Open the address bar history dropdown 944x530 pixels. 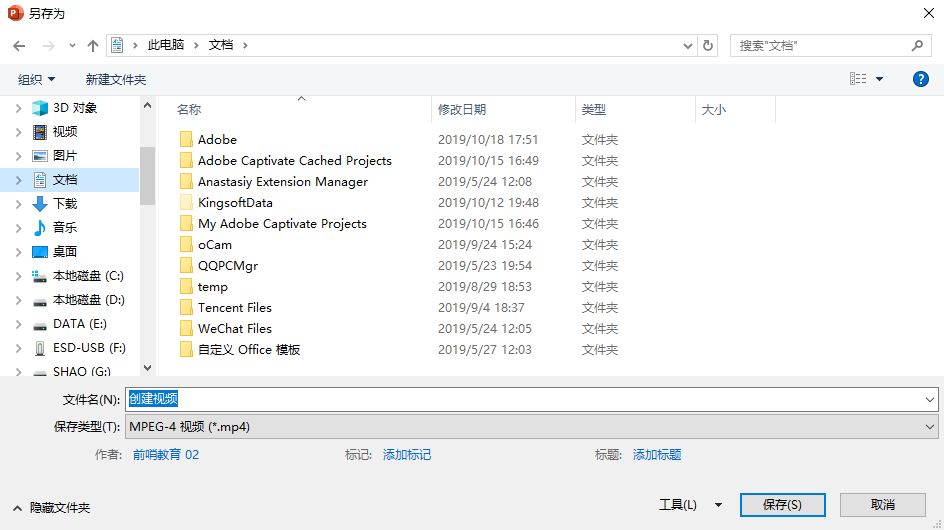point(688,46)
